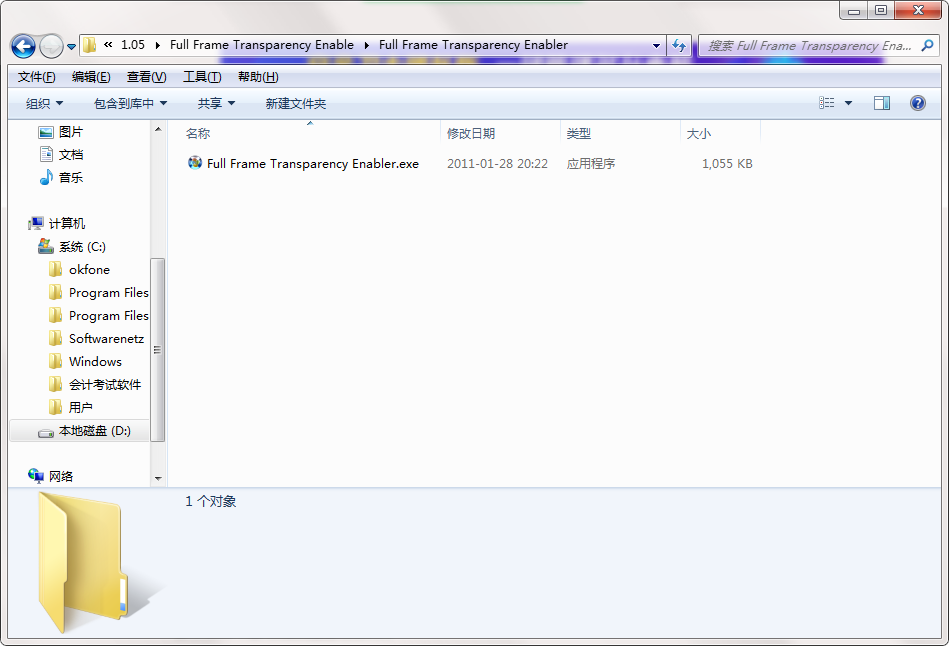Open the 会计考试软件 folder

tap(105, 384)
